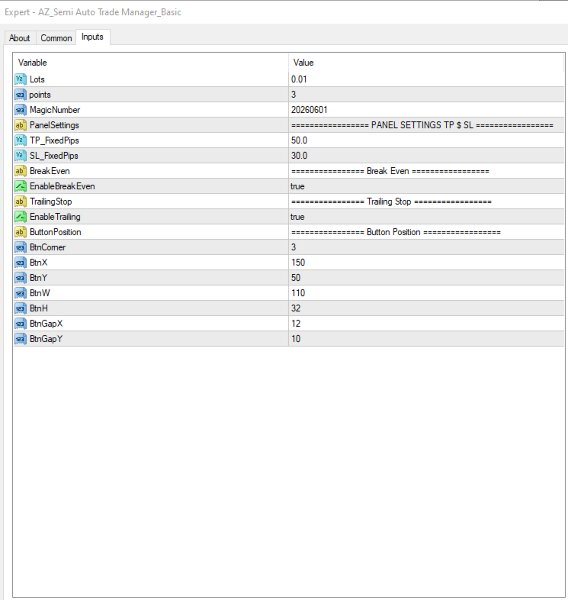Select the EnableTrailing variable name
The width and height of the screenshot is (568, 600).
[x=55, y=217]
